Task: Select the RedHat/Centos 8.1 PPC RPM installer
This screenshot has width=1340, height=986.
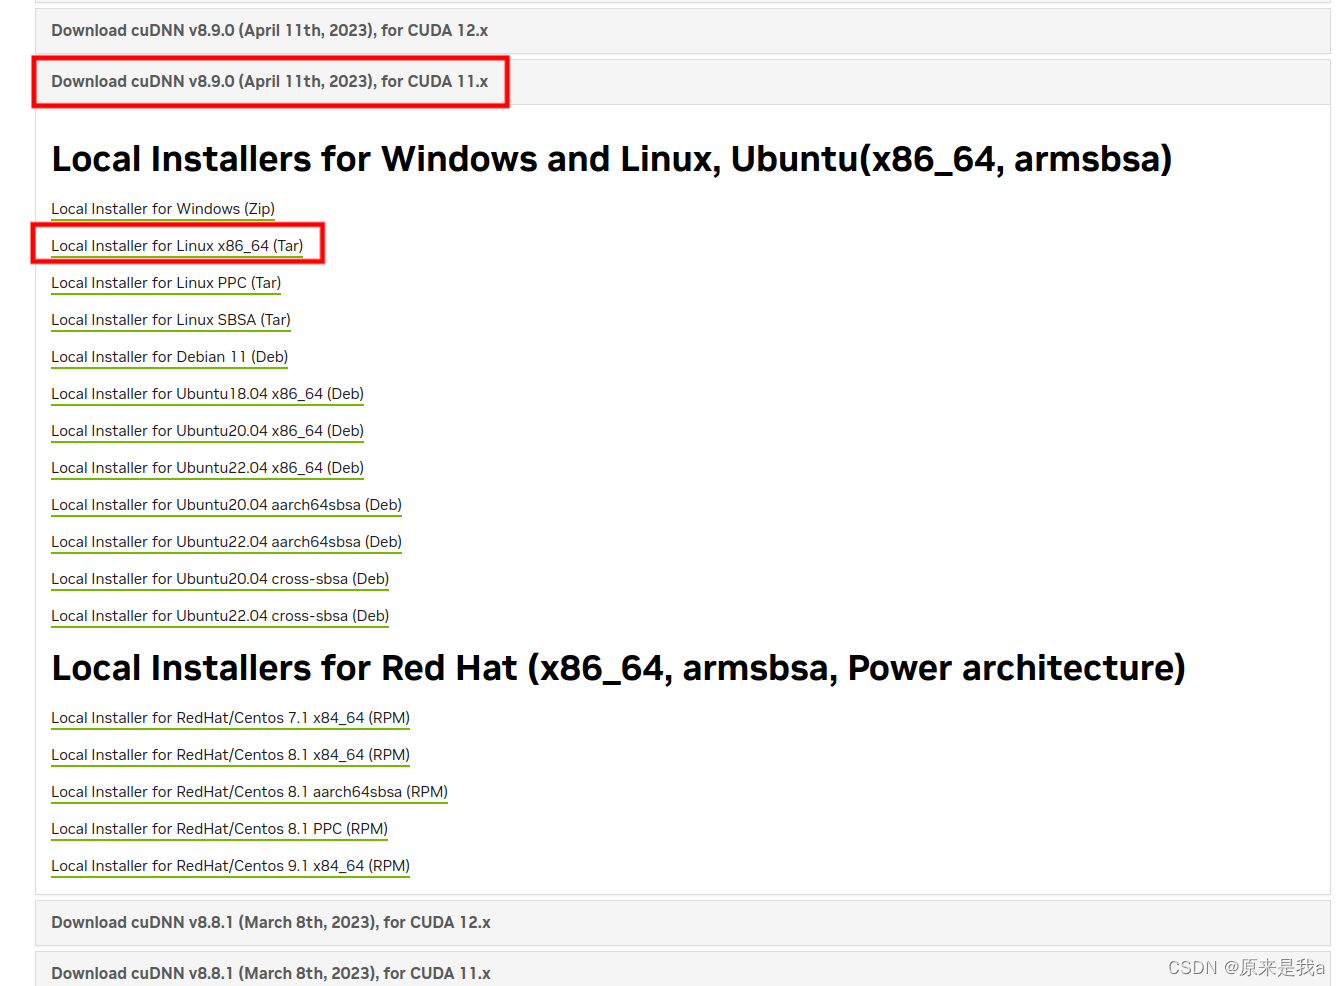Action: tap(219, 829)
